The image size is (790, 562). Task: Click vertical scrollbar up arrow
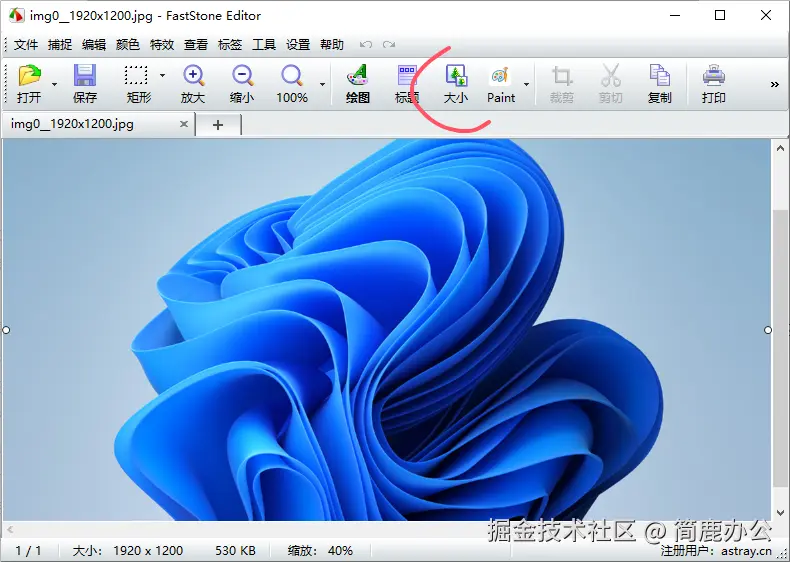coord(780,148)
